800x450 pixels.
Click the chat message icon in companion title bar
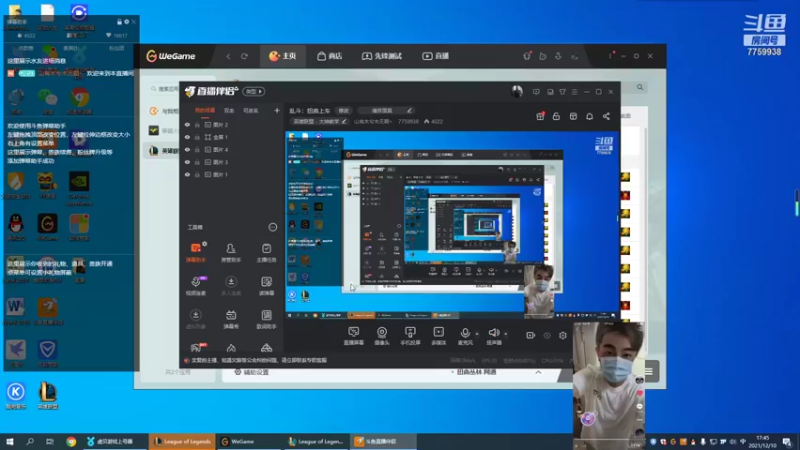click(536, 92)
